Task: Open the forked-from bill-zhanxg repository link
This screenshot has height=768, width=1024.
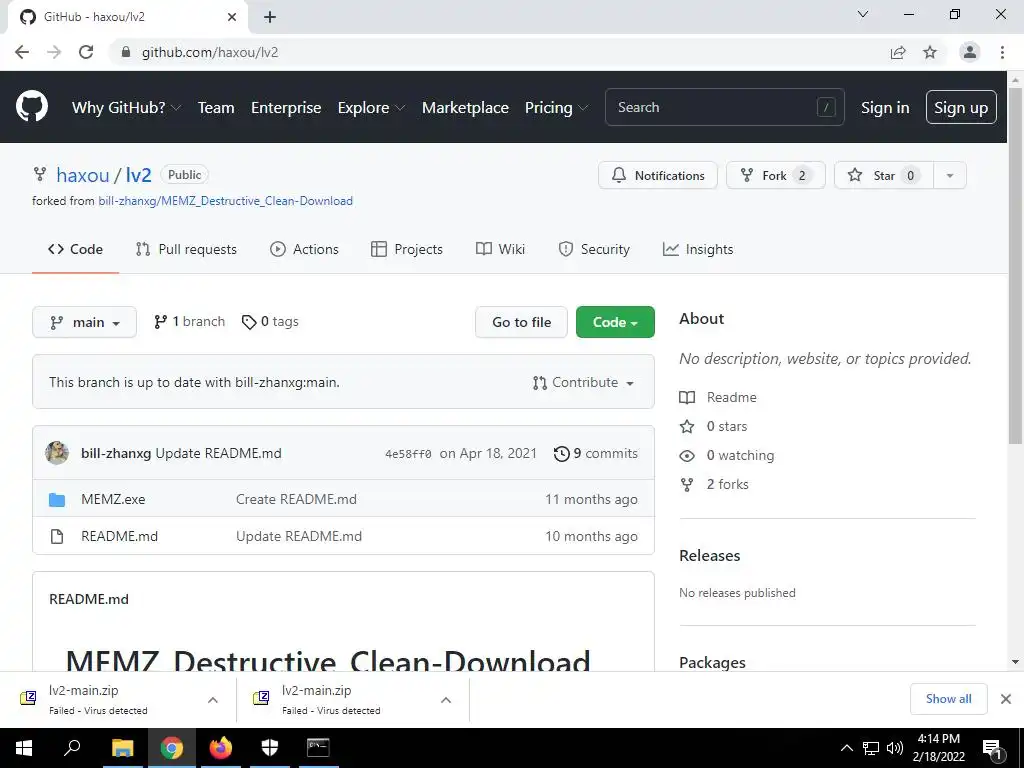Action: (225, 201)
